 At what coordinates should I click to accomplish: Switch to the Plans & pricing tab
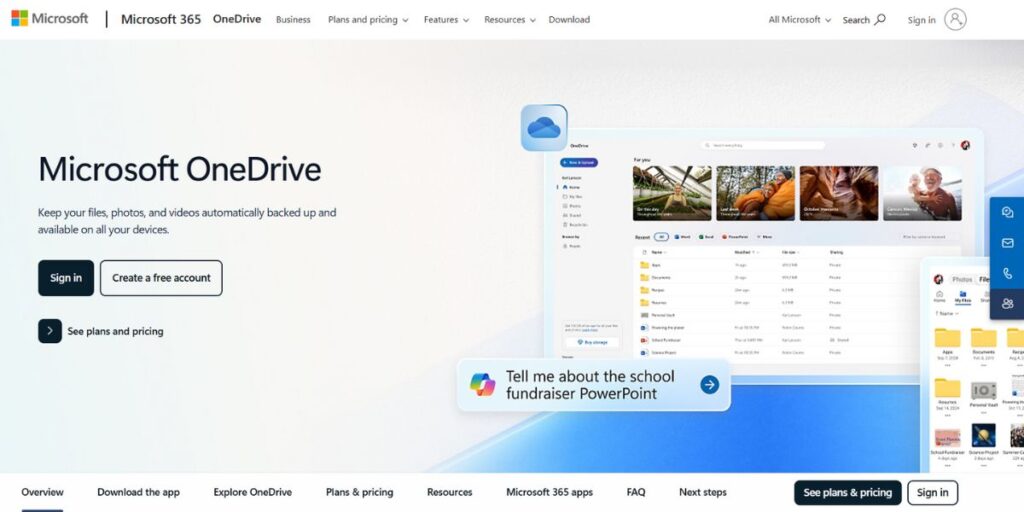click(360, 492)
